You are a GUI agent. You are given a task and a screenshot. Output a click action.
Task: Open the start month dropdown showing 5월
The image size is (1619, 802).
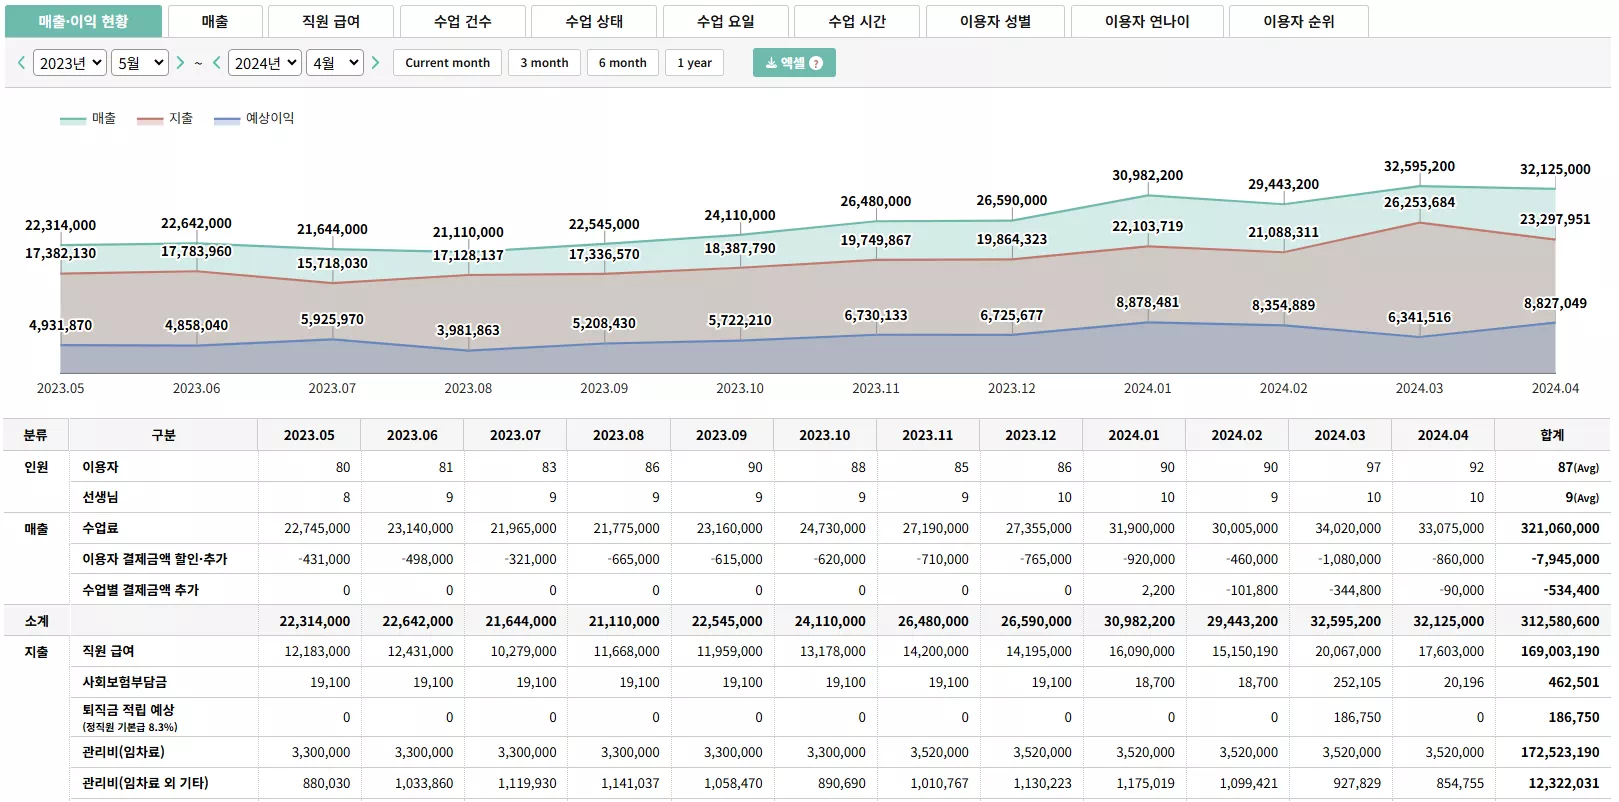[140, 63]
